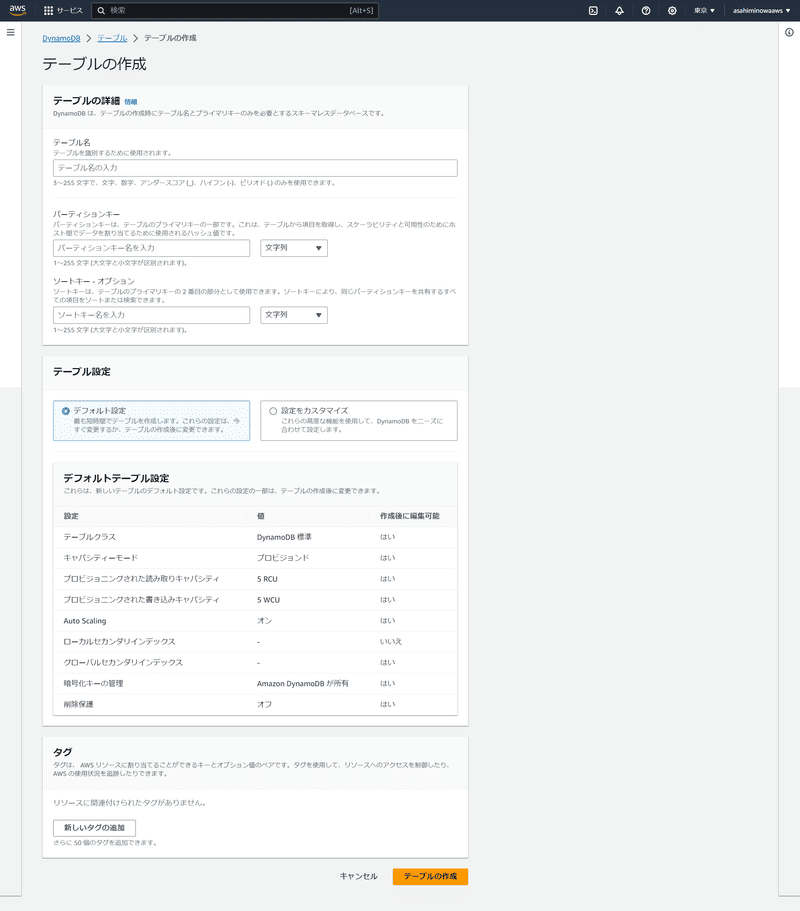Click the 値 column header
800x911 pixels.
click(261, 516)
